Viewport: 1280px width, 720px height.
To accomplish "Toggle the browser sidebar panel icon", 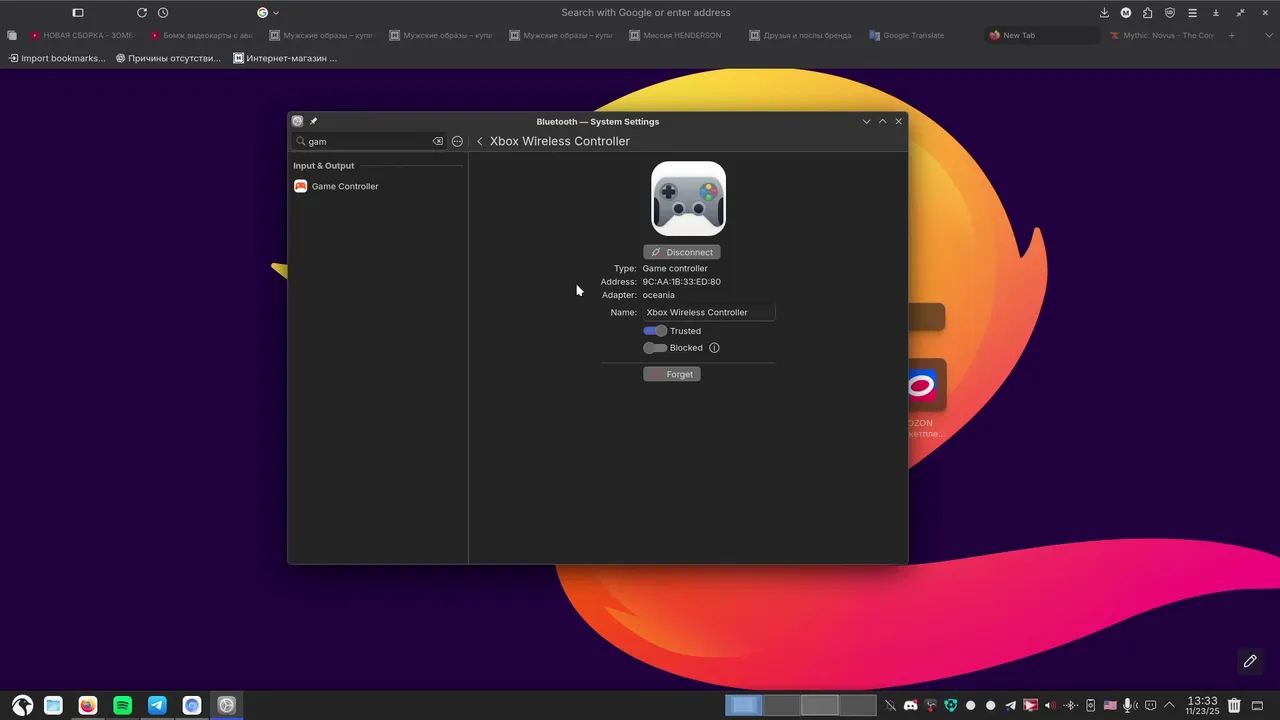I will coord(78,13).
